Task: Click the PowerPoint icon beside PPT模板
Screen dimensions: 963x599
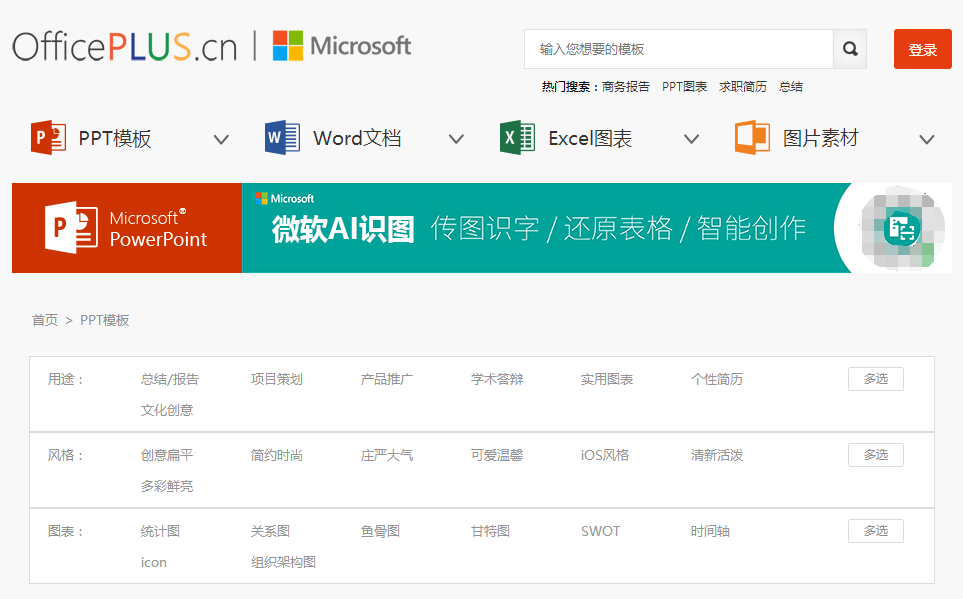Action: pos(49,138)
